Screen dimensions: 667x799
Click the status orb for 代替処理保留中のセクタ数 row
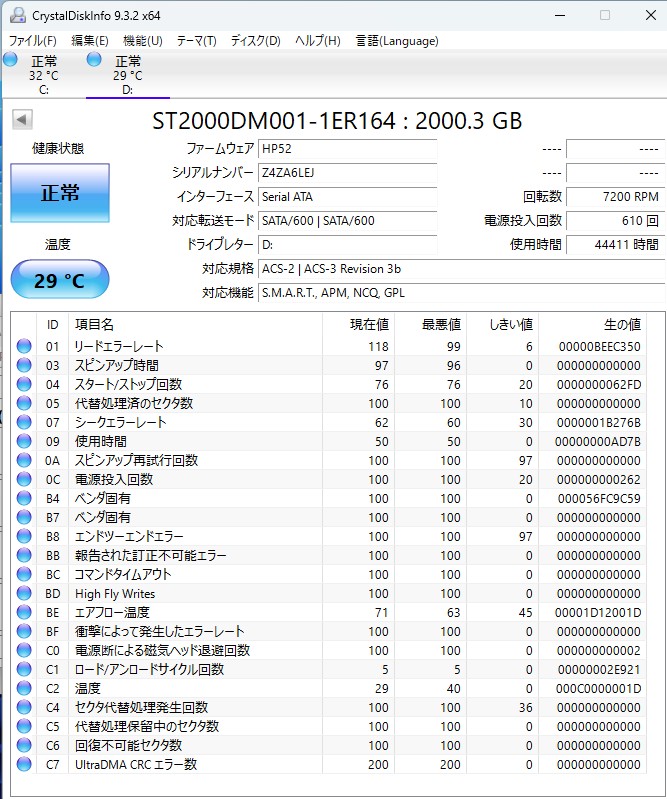(x=24, y=727)
